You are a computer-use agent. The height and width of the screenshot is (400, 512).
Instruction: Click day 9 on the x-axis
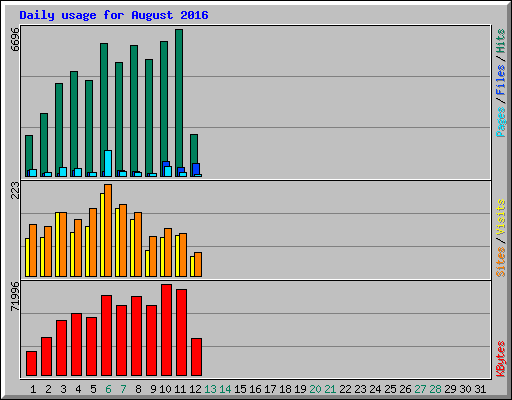point(153,389)
